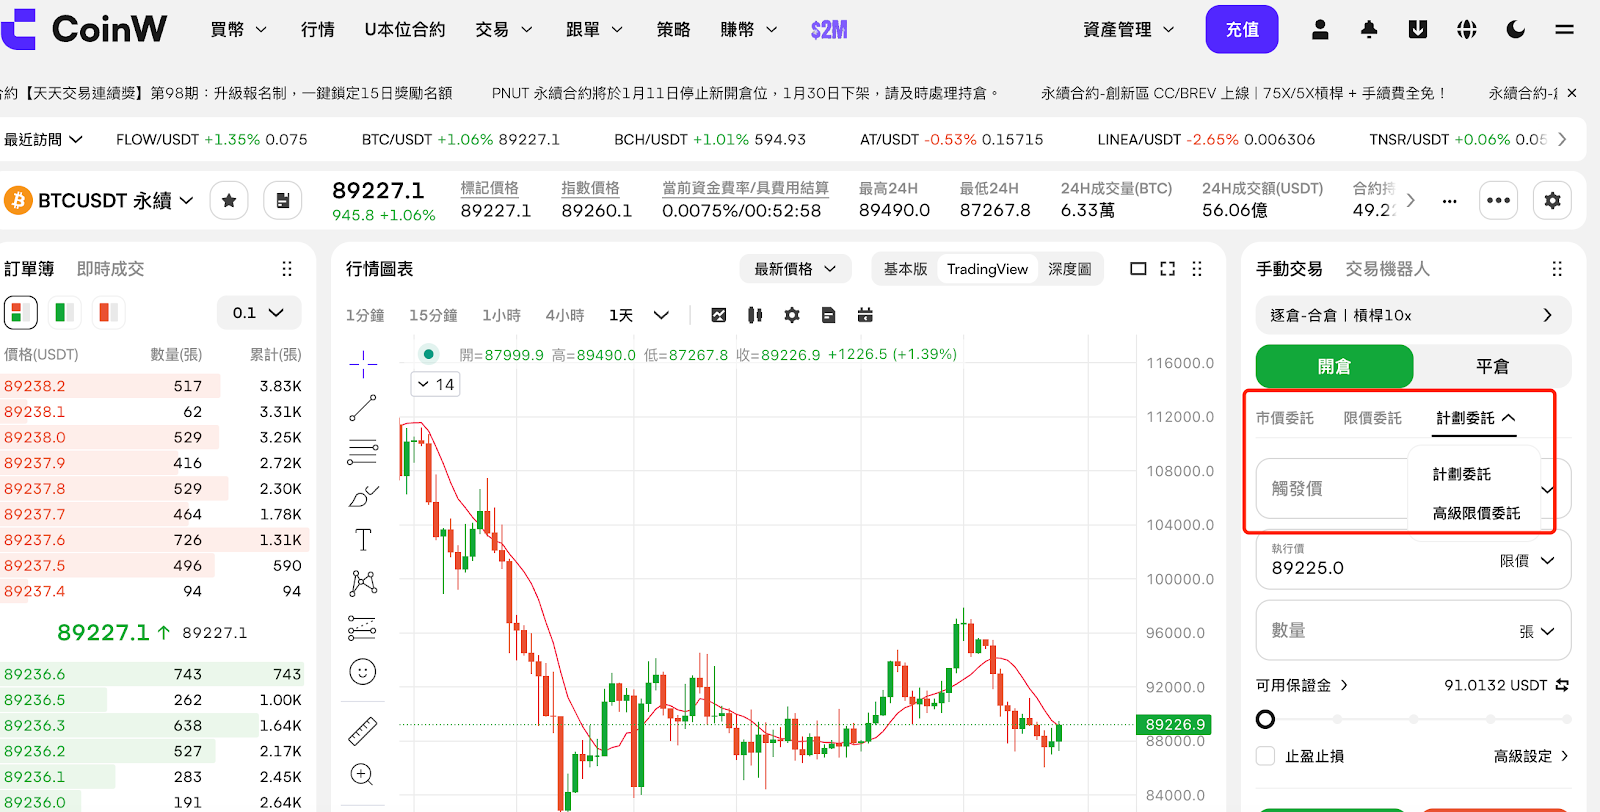The image size is (1600, 812).
Task: Open chart settings gear in chart toolbar
Action: tap(792, 315)
